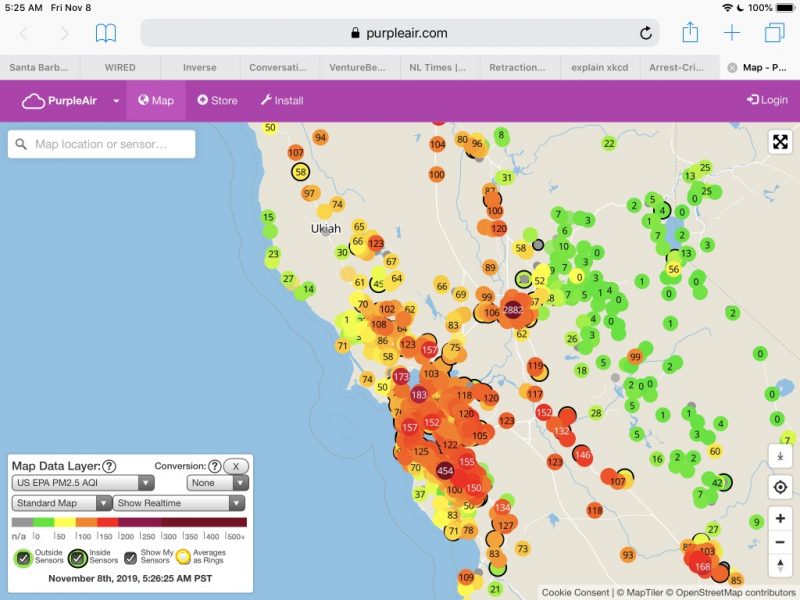Show all tabs overview icon
The image size is (800, 600).
774,33
